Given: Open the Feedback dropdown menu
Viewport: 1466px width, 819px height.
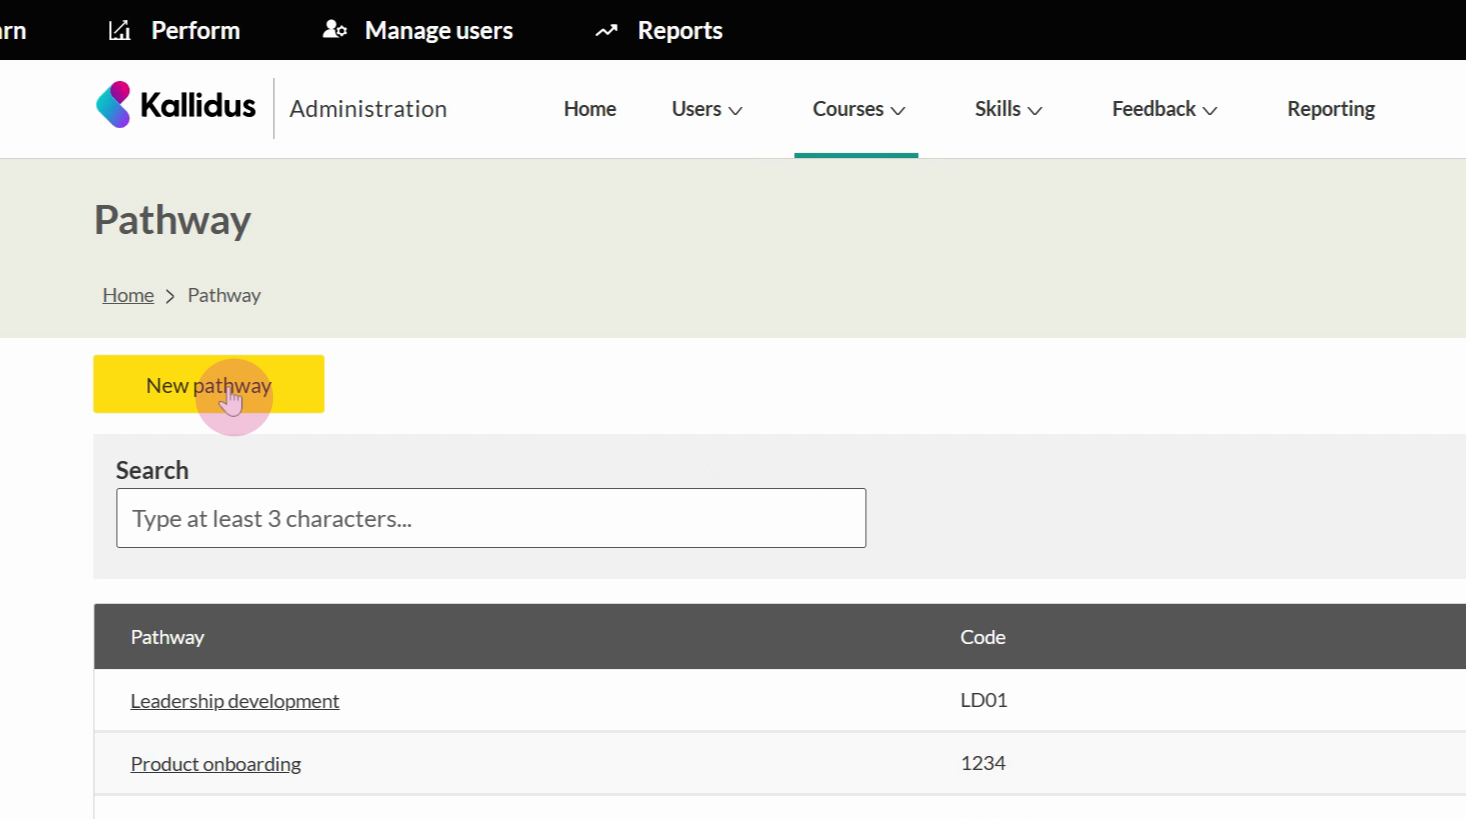Looking at the screenshot, I should point(1163,109).
